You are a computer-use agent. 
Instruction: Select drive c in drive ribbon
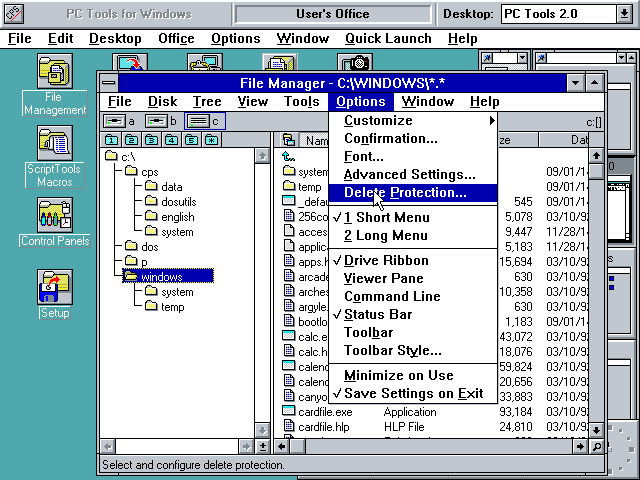204,121
